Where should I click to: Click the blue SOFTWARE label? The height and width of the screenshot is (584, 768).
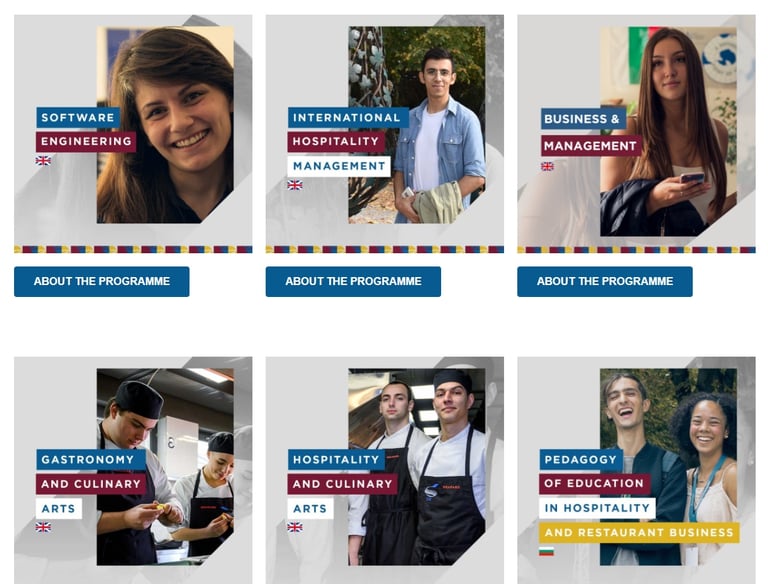[x=78, y=118]
